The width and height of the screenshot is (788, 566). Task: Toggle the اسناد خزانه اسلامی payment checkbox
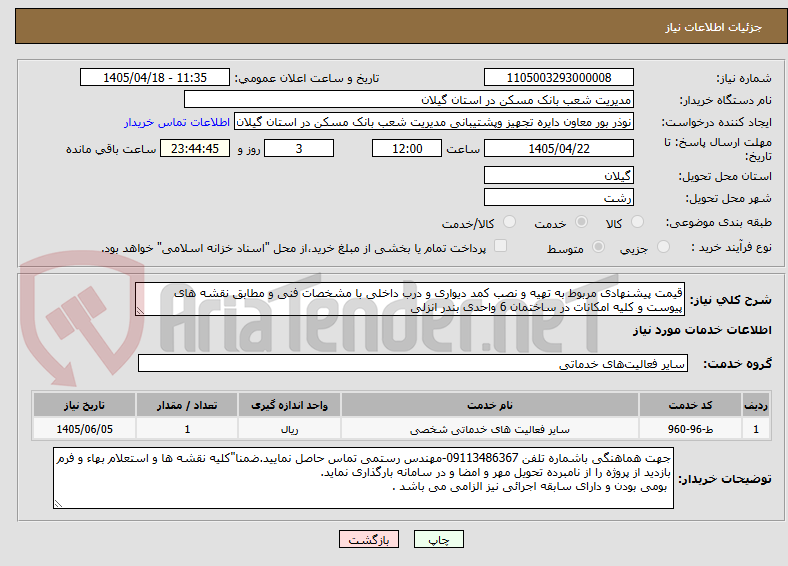(x=501, y=245)
